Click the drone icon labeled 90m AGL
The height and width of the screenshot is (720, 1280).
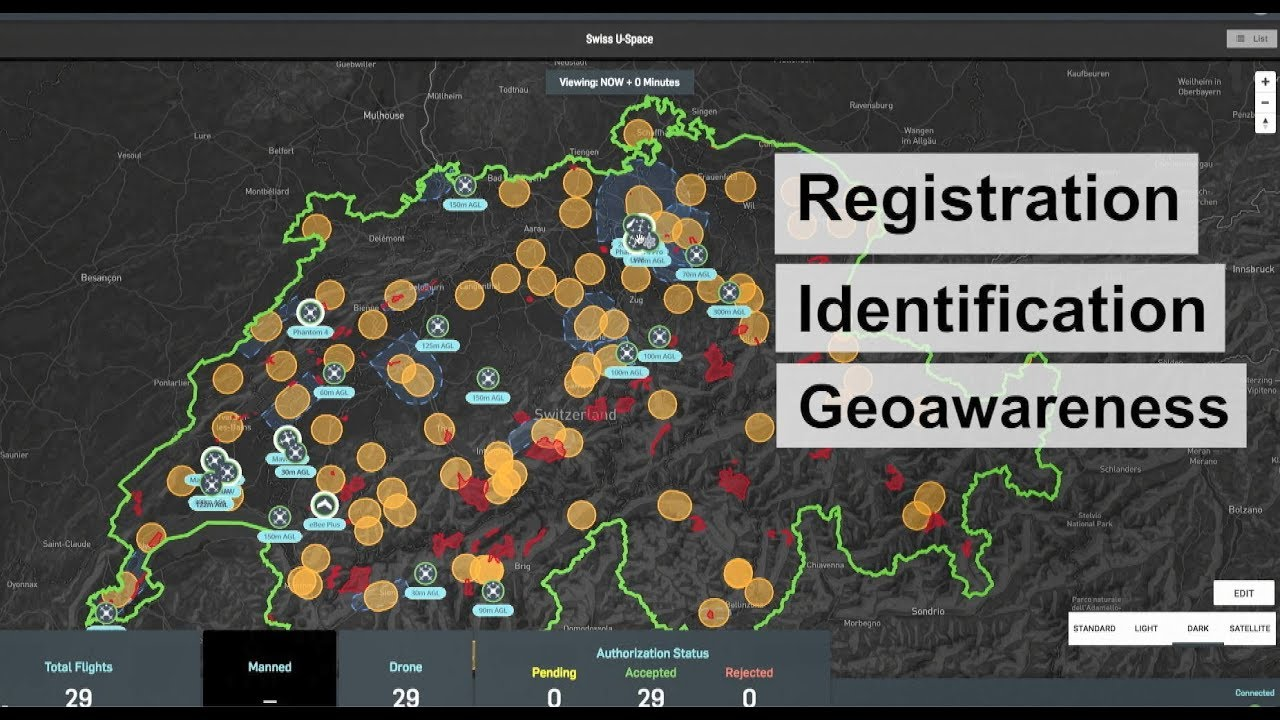[x=492, y=591]
